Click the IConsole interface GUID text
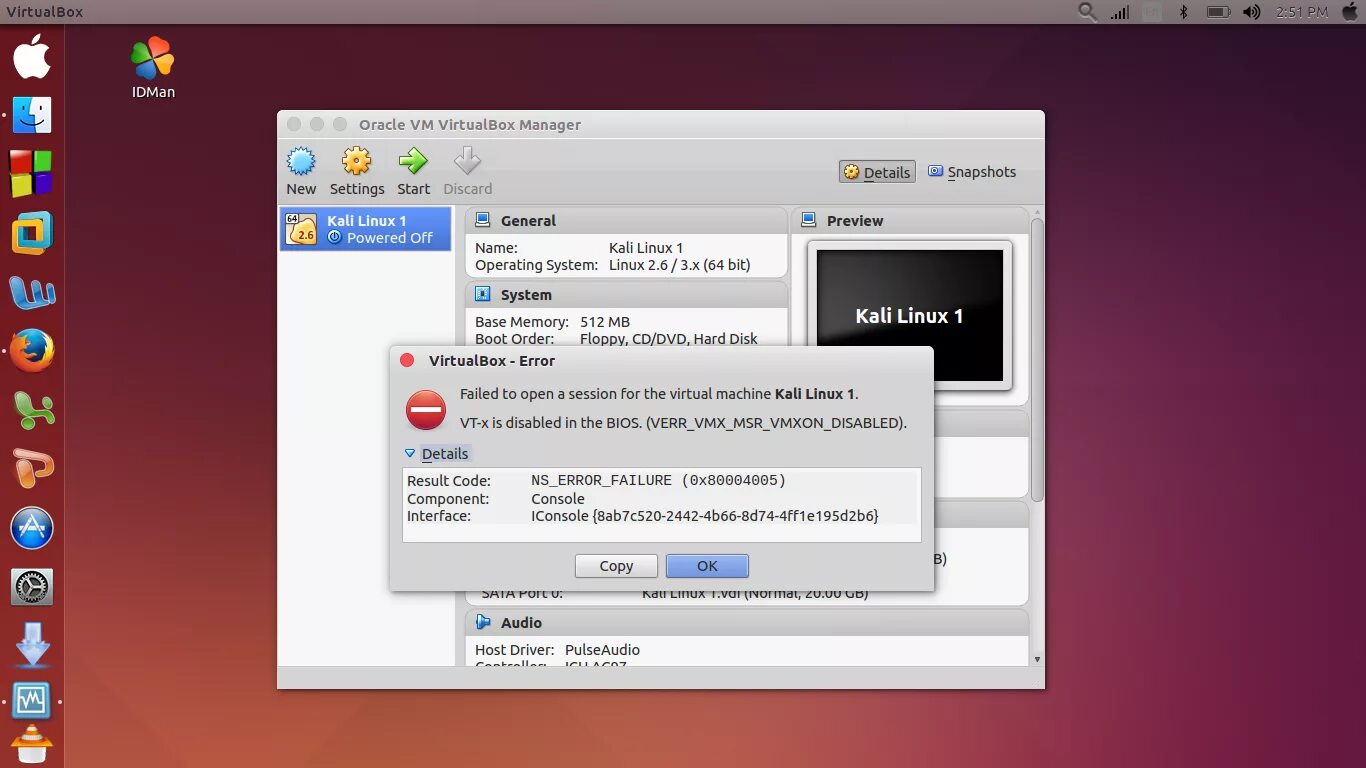This screenshot has height=768, width=1366. point(705,516)
